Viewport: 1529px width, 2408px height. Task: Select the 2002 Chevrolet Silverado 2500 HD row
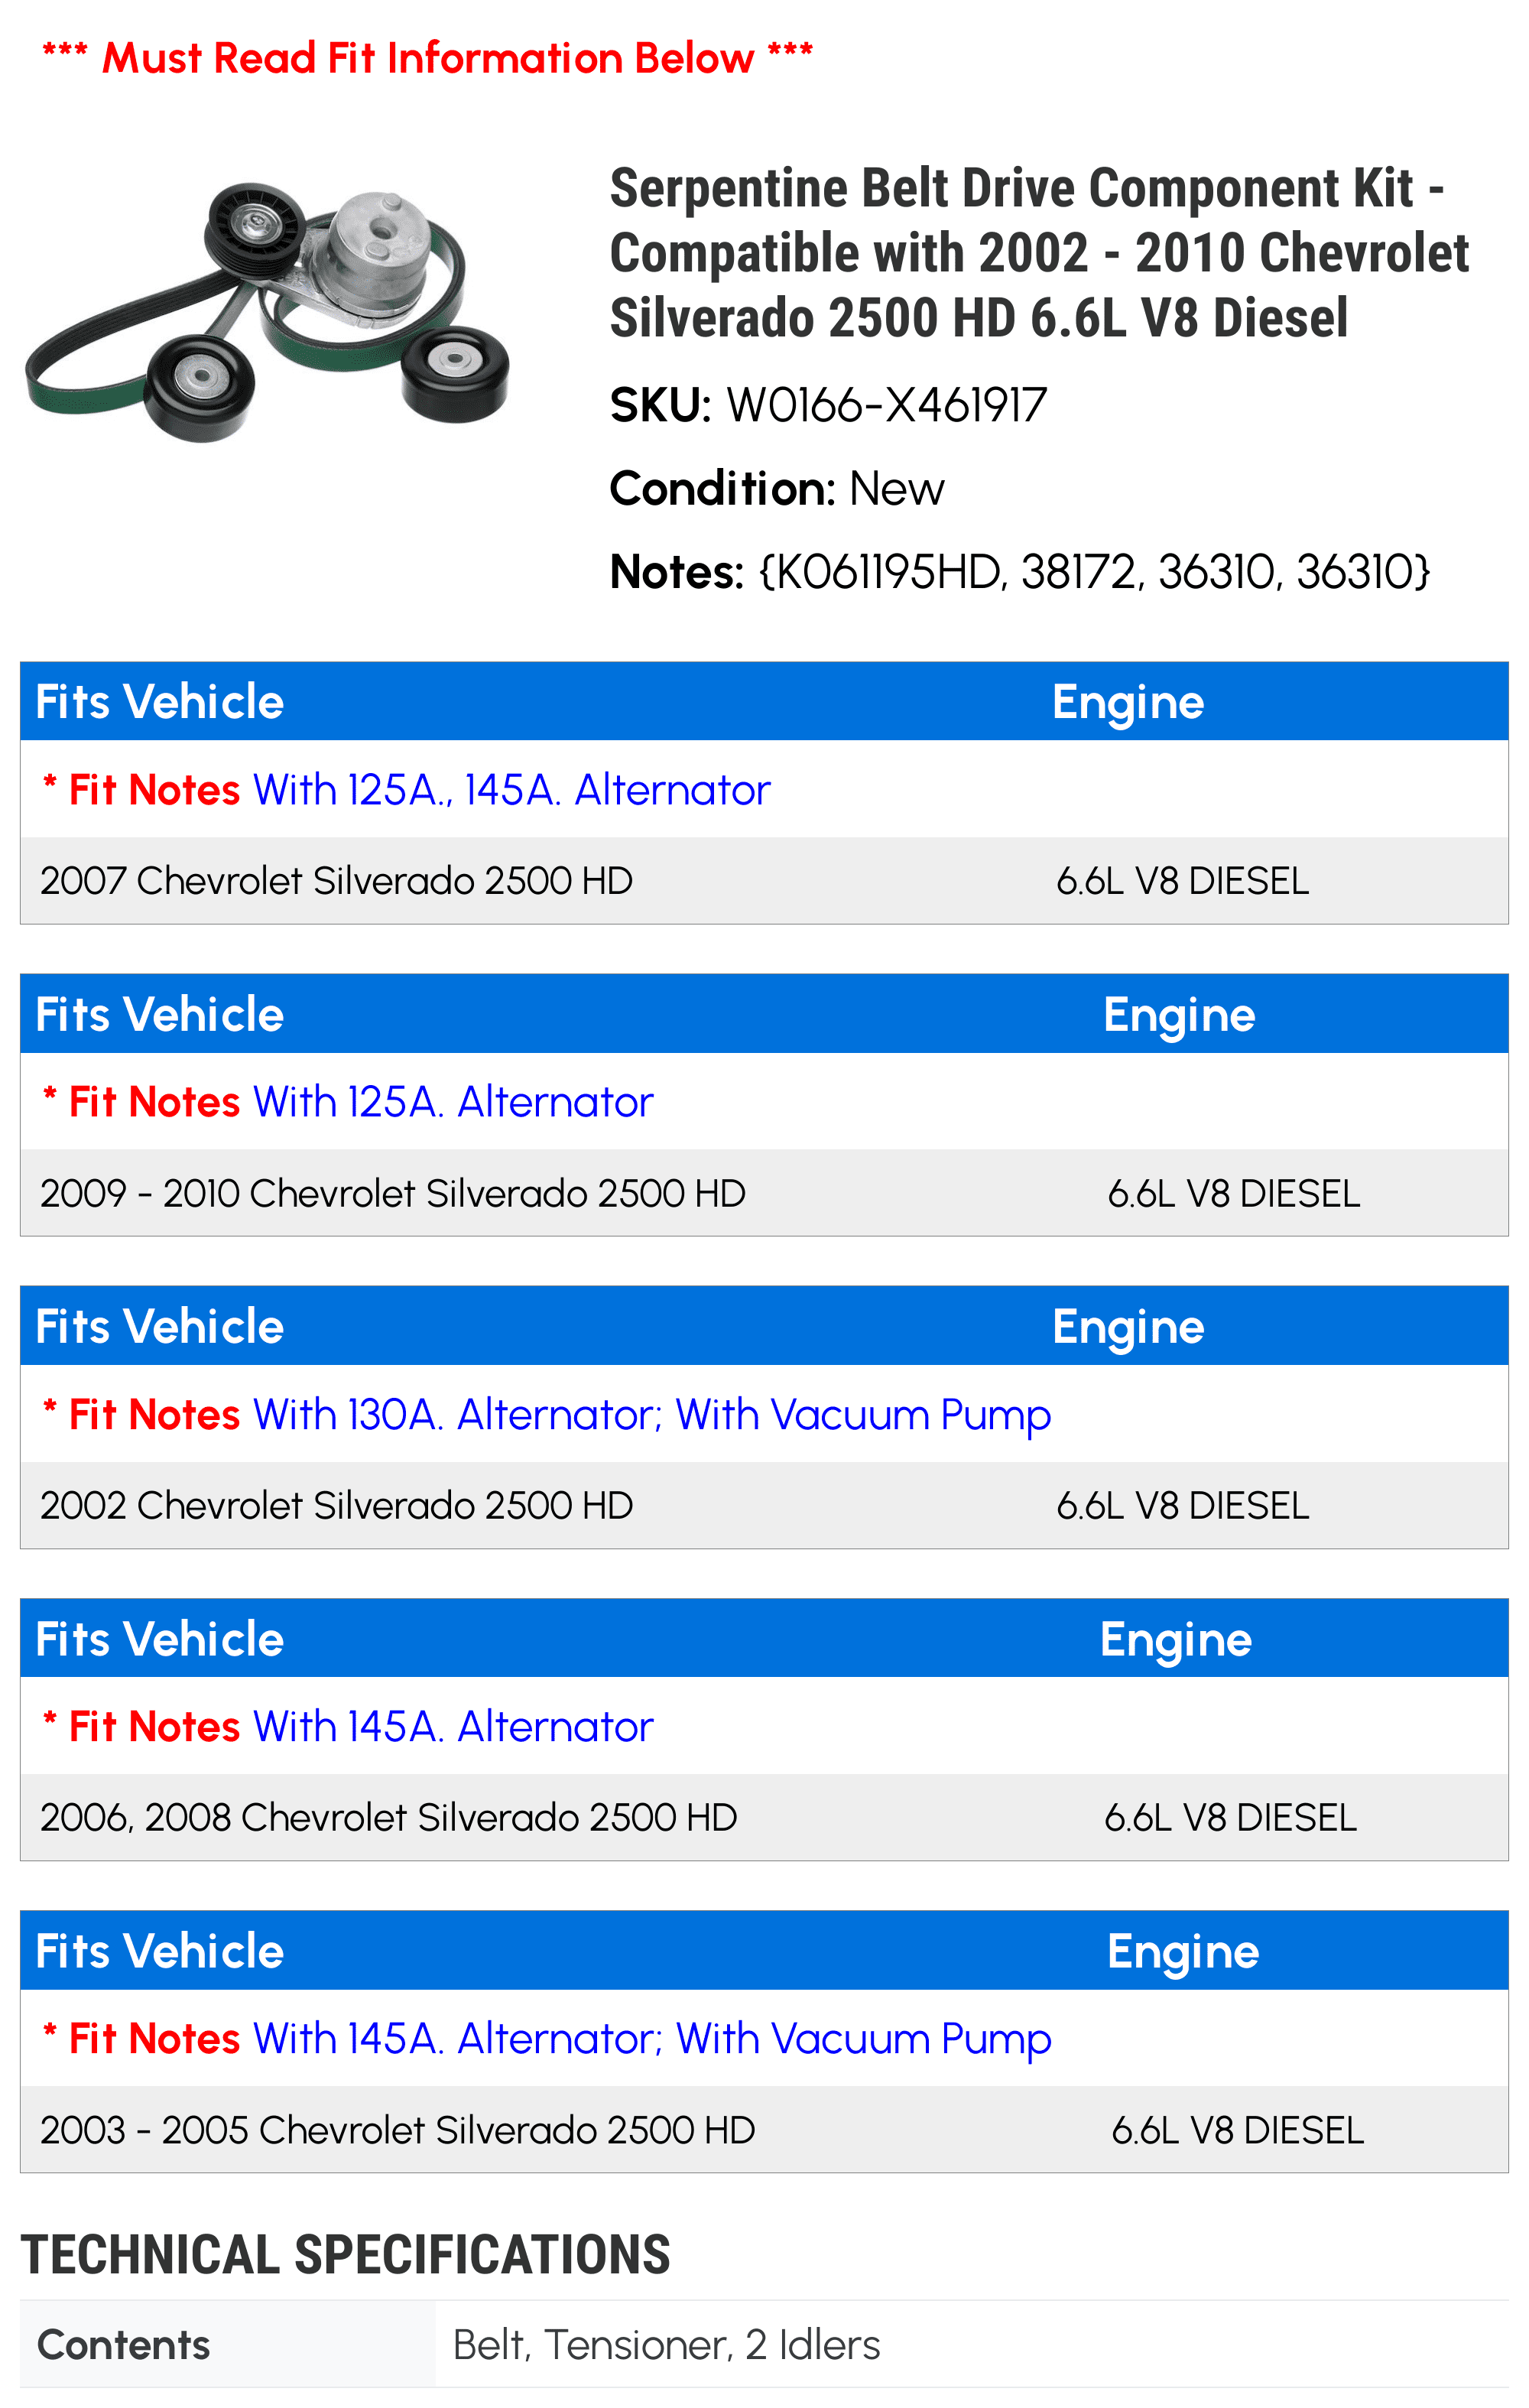(764, 1505)
